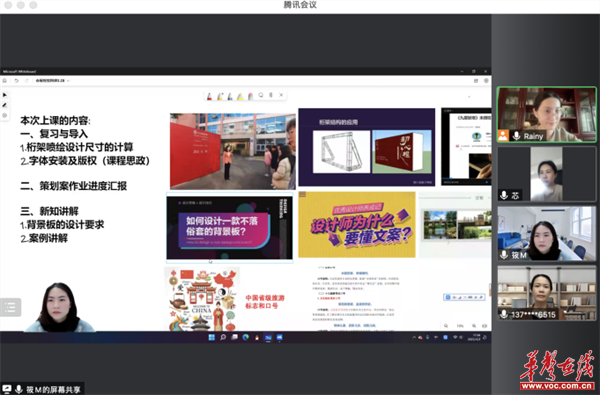Click the '一、复习与导入' text line
This screenshot has width=600, height=395.
click(54, 134)
